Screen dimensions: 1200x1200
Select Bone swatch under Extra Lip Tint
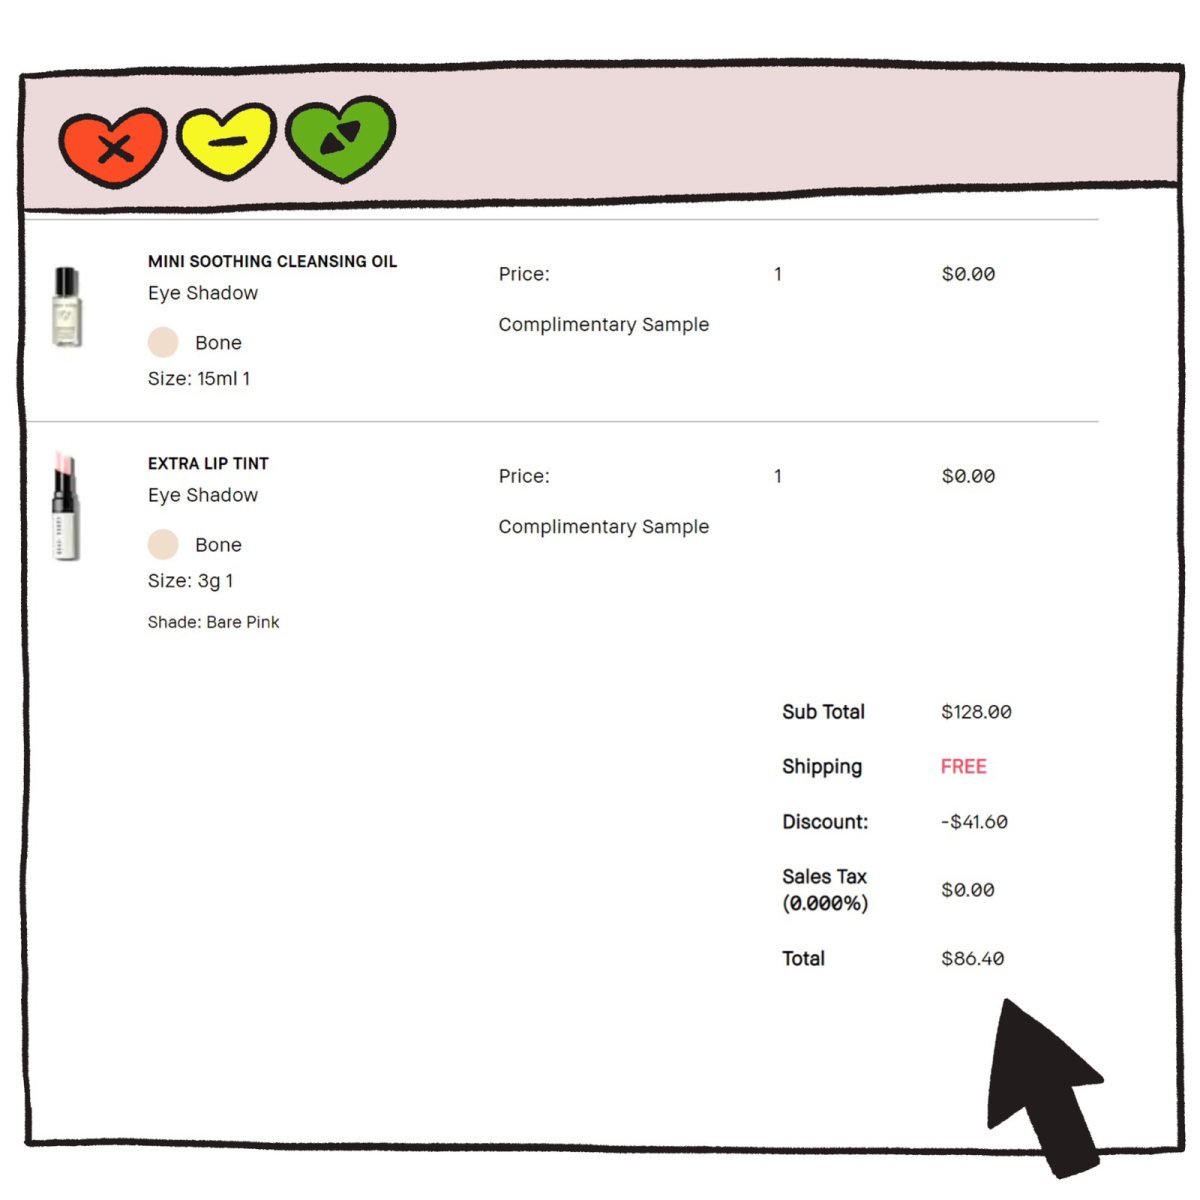[x=163, y=544]
